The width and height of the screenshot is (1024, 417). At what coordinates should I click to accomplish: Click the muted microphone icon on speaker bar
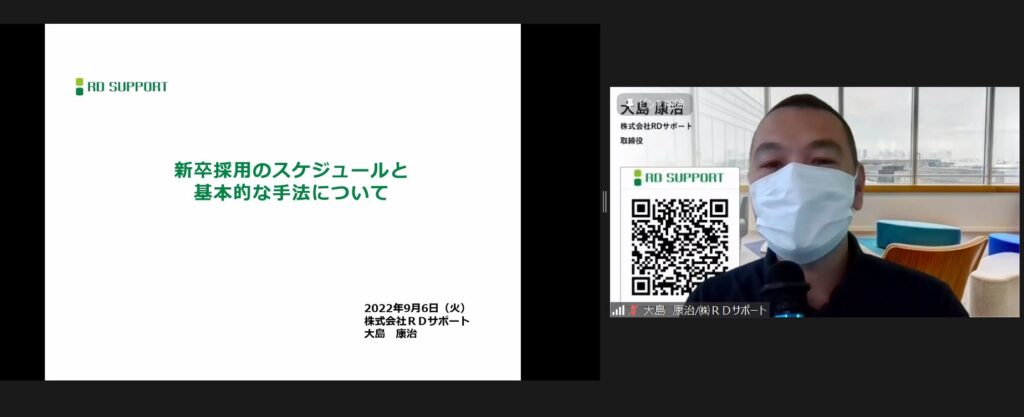(x=633, y=311)
